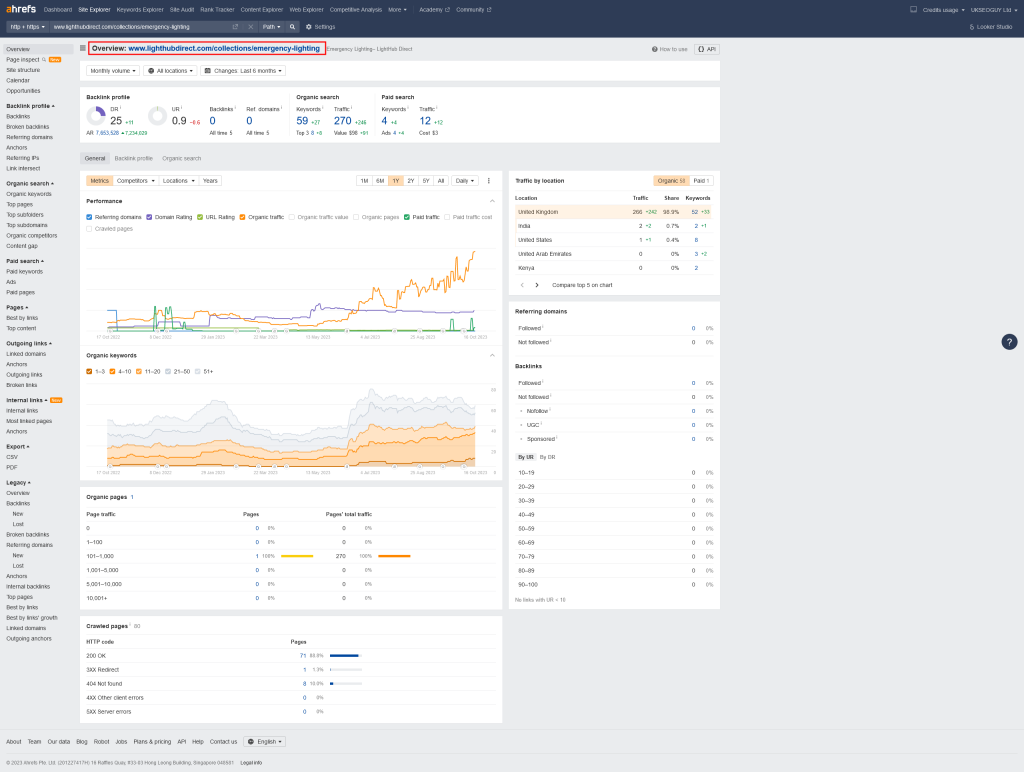Uncheck the Referring domains checkbox
The image size is (1024, 772).
pyautogui.click(x=90, y=216)
